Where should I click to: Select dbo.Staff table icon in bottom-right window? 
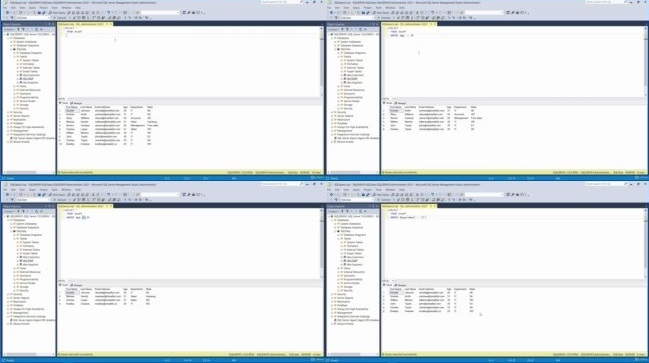pyautogui.click(x=345, y=261)
